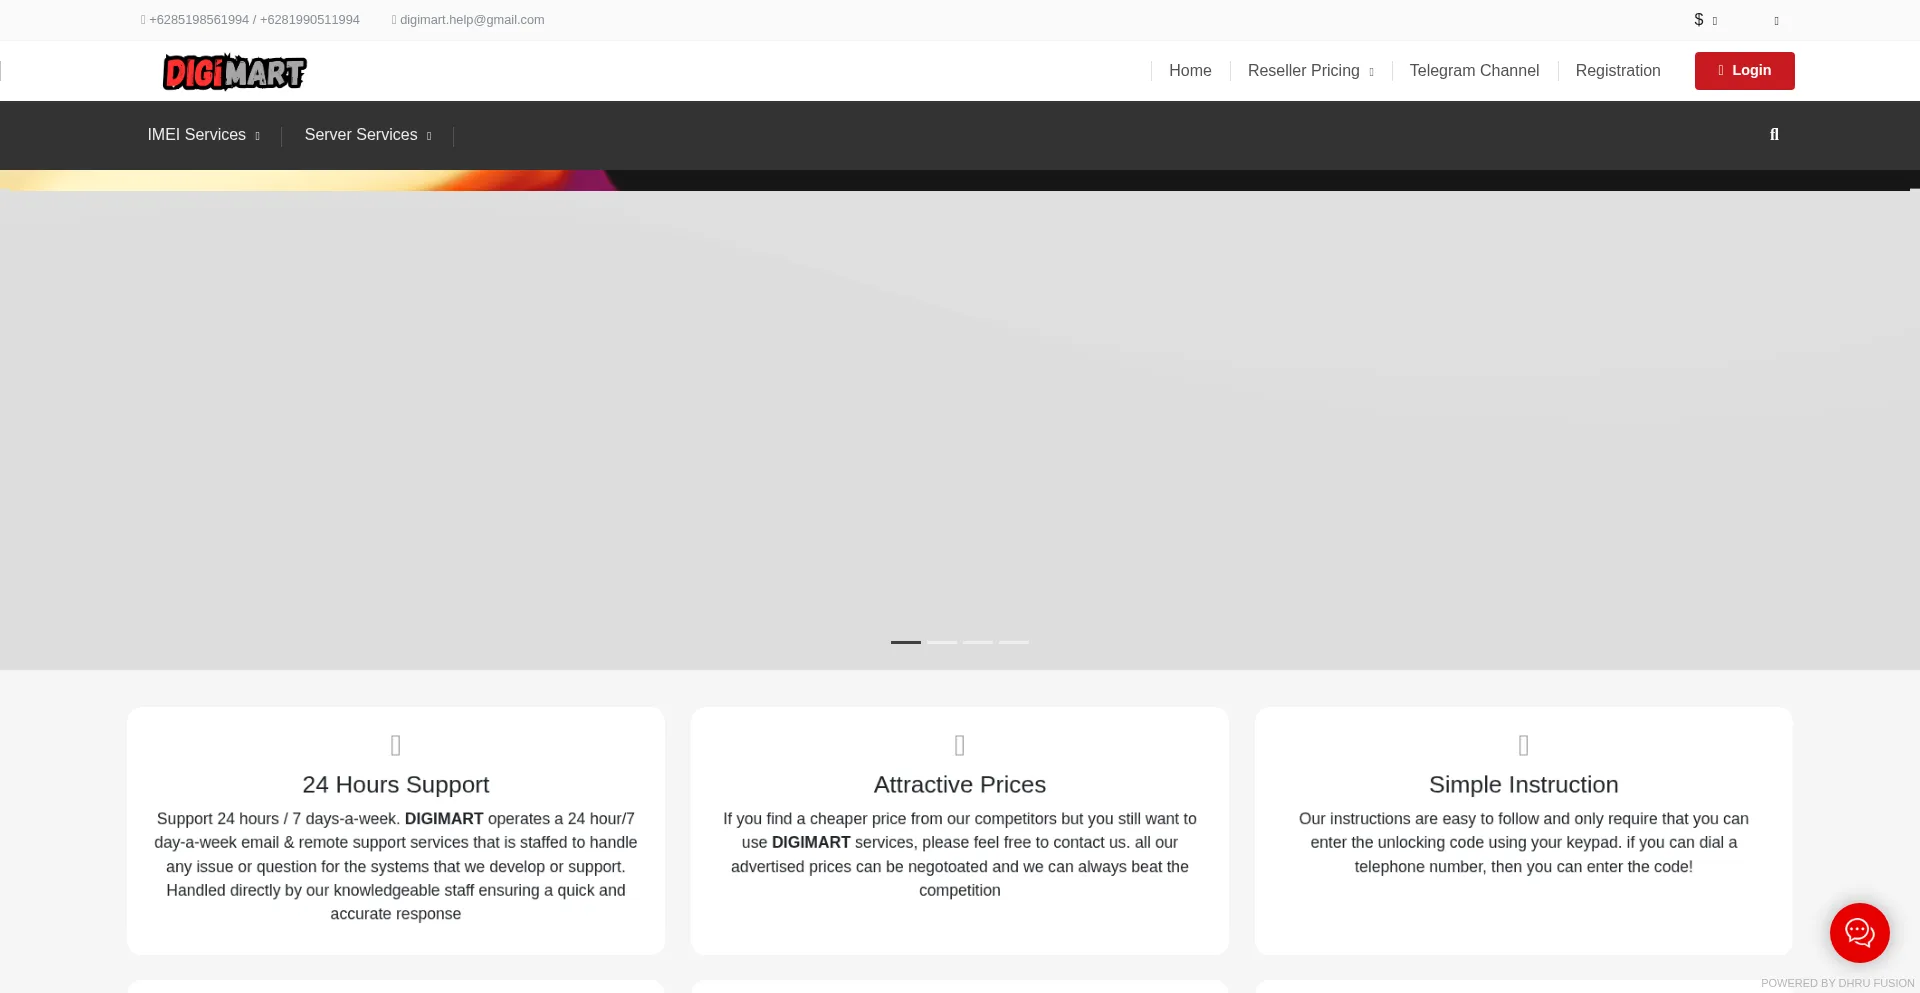Open the $ currency selector
Screen dimensions: 1920x993
tap(1705, 20)
